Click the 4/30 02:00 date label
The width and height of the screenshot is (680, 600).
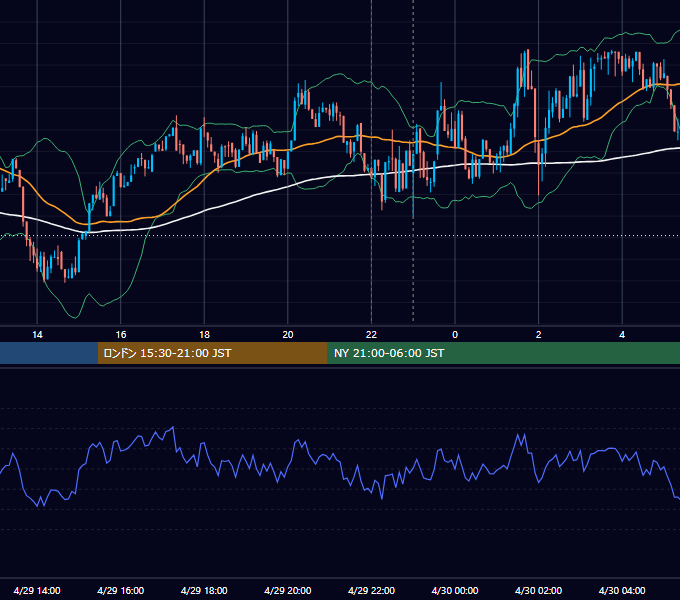point(538,590)
